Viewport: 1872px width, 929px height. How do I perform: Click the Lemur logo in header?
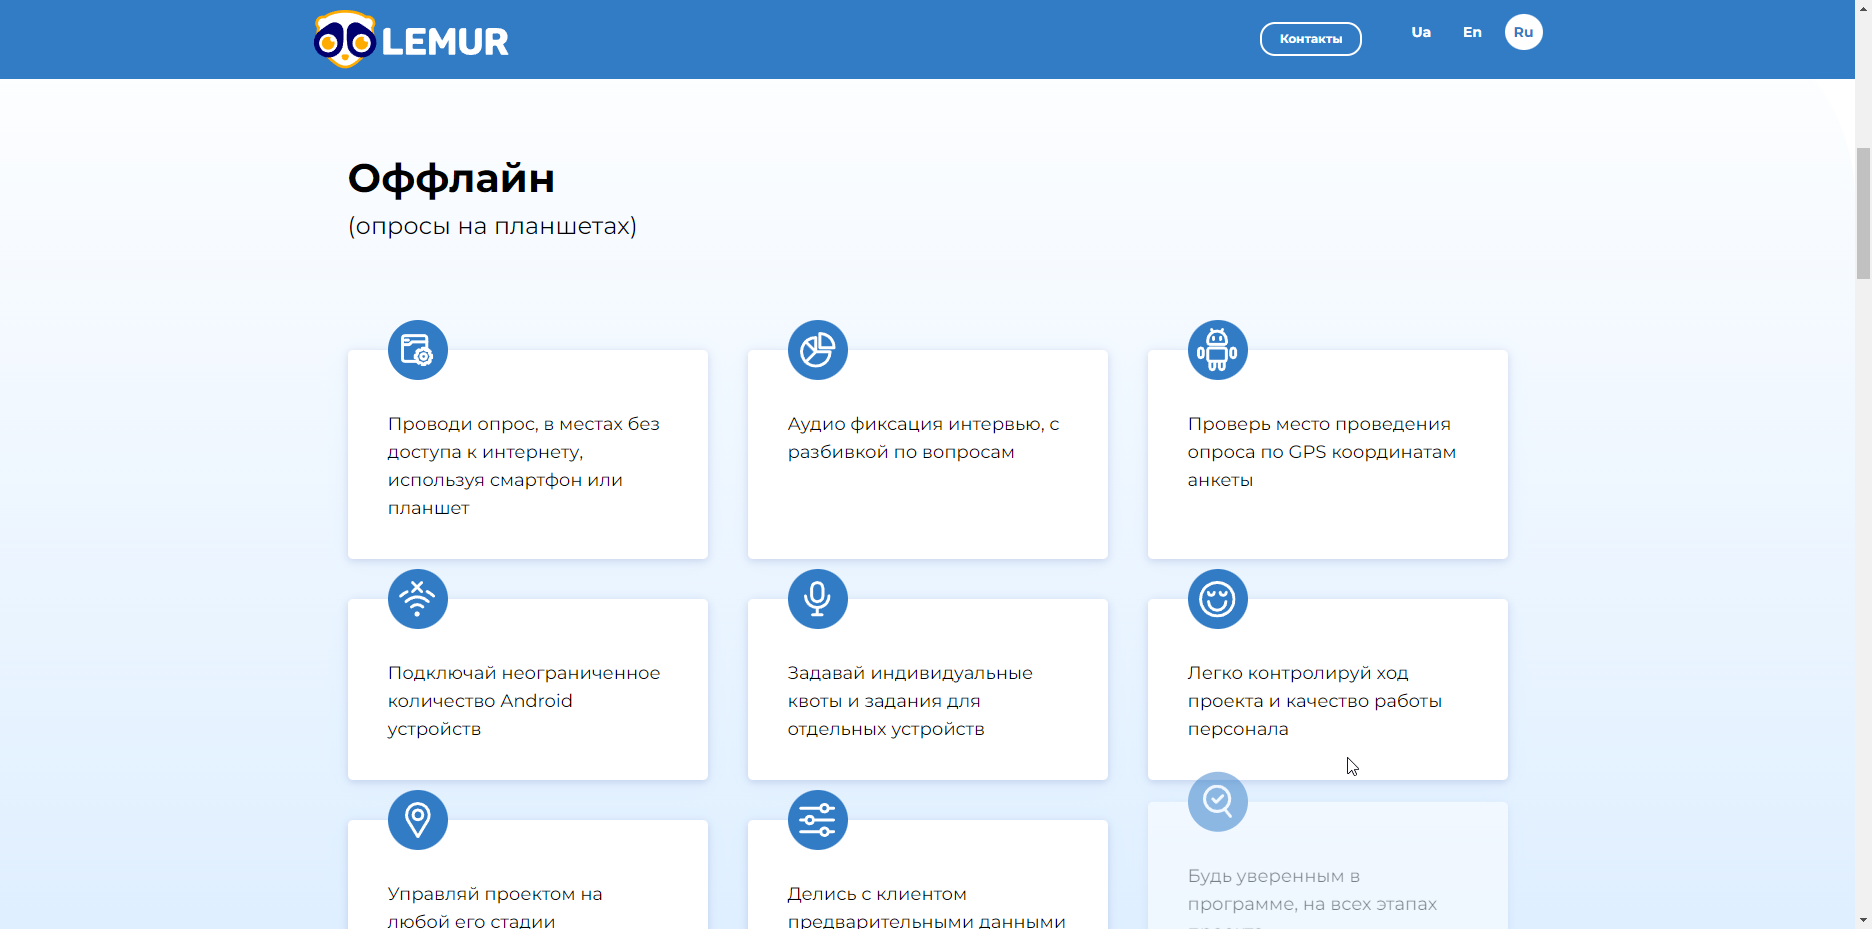(411, 39)
